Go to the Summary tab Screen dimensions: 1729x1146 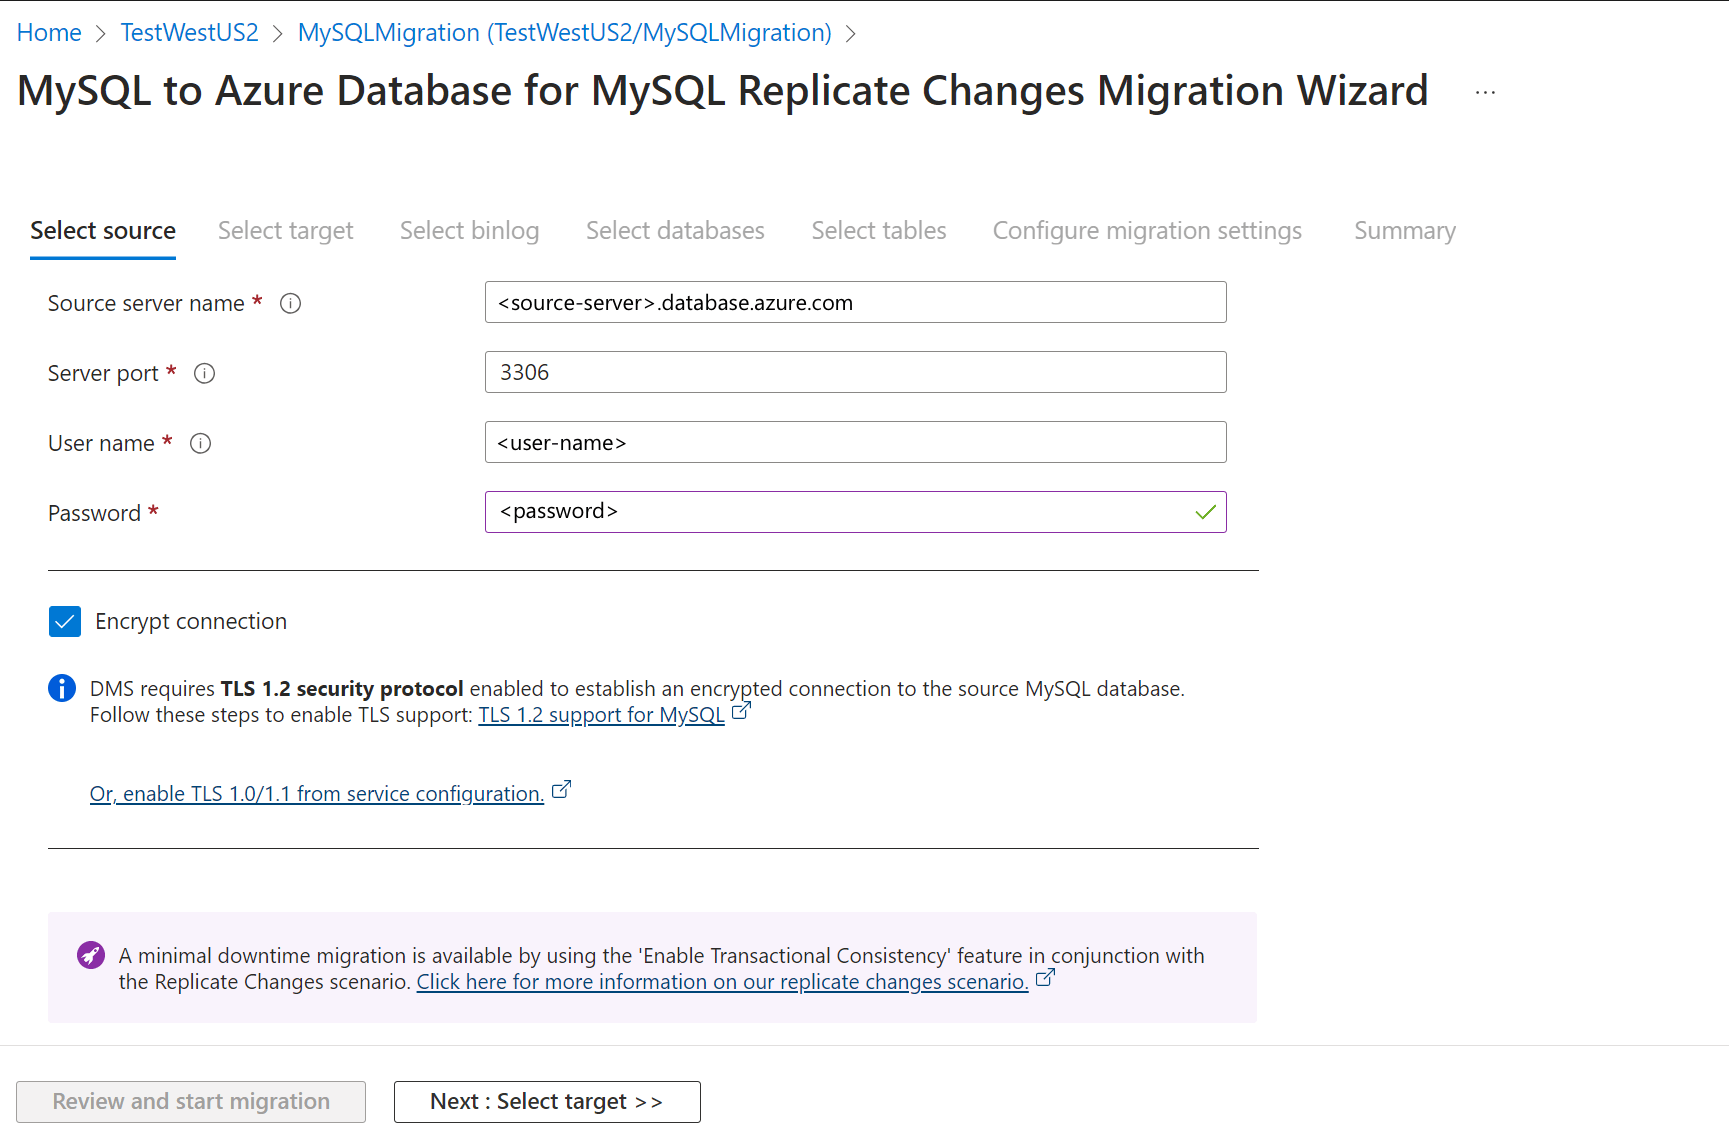1404,231
